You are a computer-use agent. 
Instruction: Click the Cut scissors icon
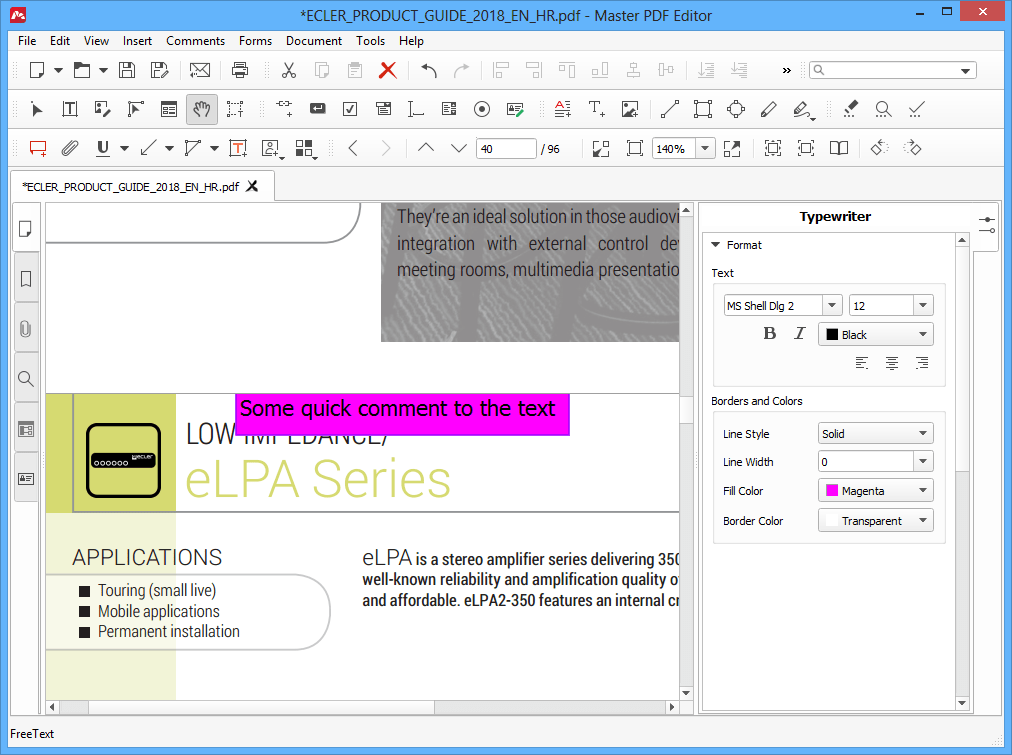pos(288,70)
